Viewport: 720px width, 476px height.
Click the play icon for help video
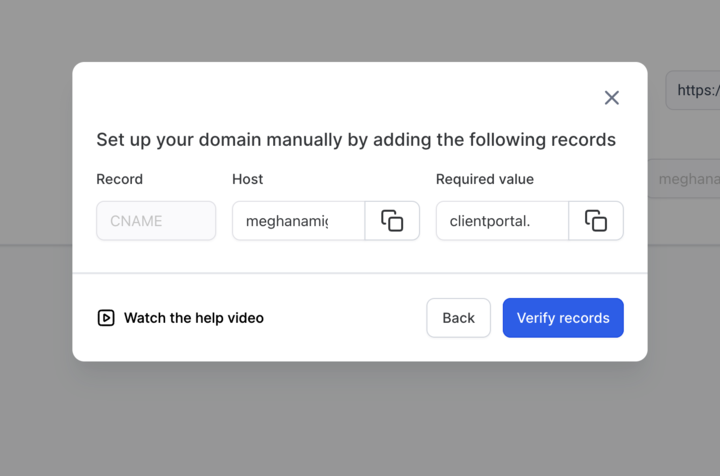(x=106, y=318)
